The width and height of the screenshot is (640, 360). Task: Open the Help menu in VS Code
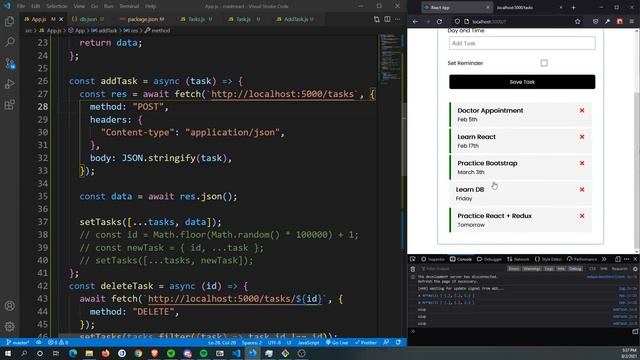[151, 6]
